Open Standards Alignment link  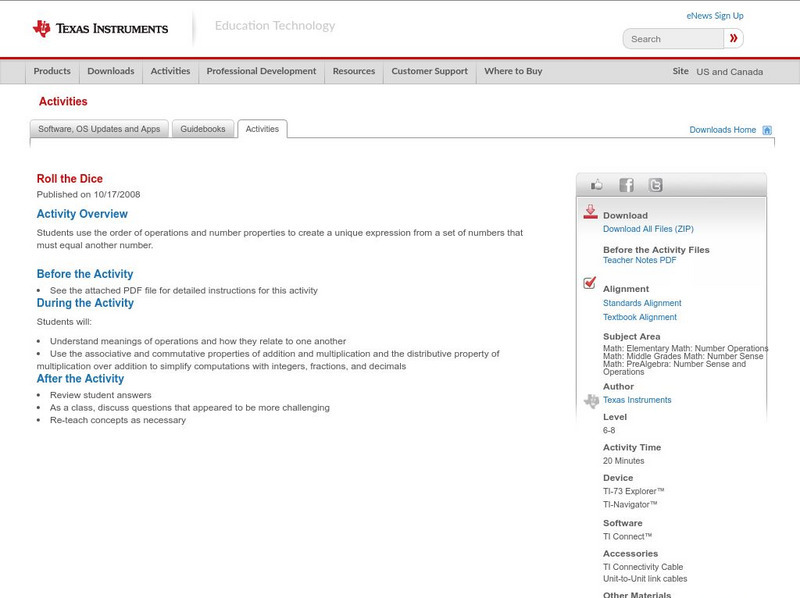coord(642,303)
